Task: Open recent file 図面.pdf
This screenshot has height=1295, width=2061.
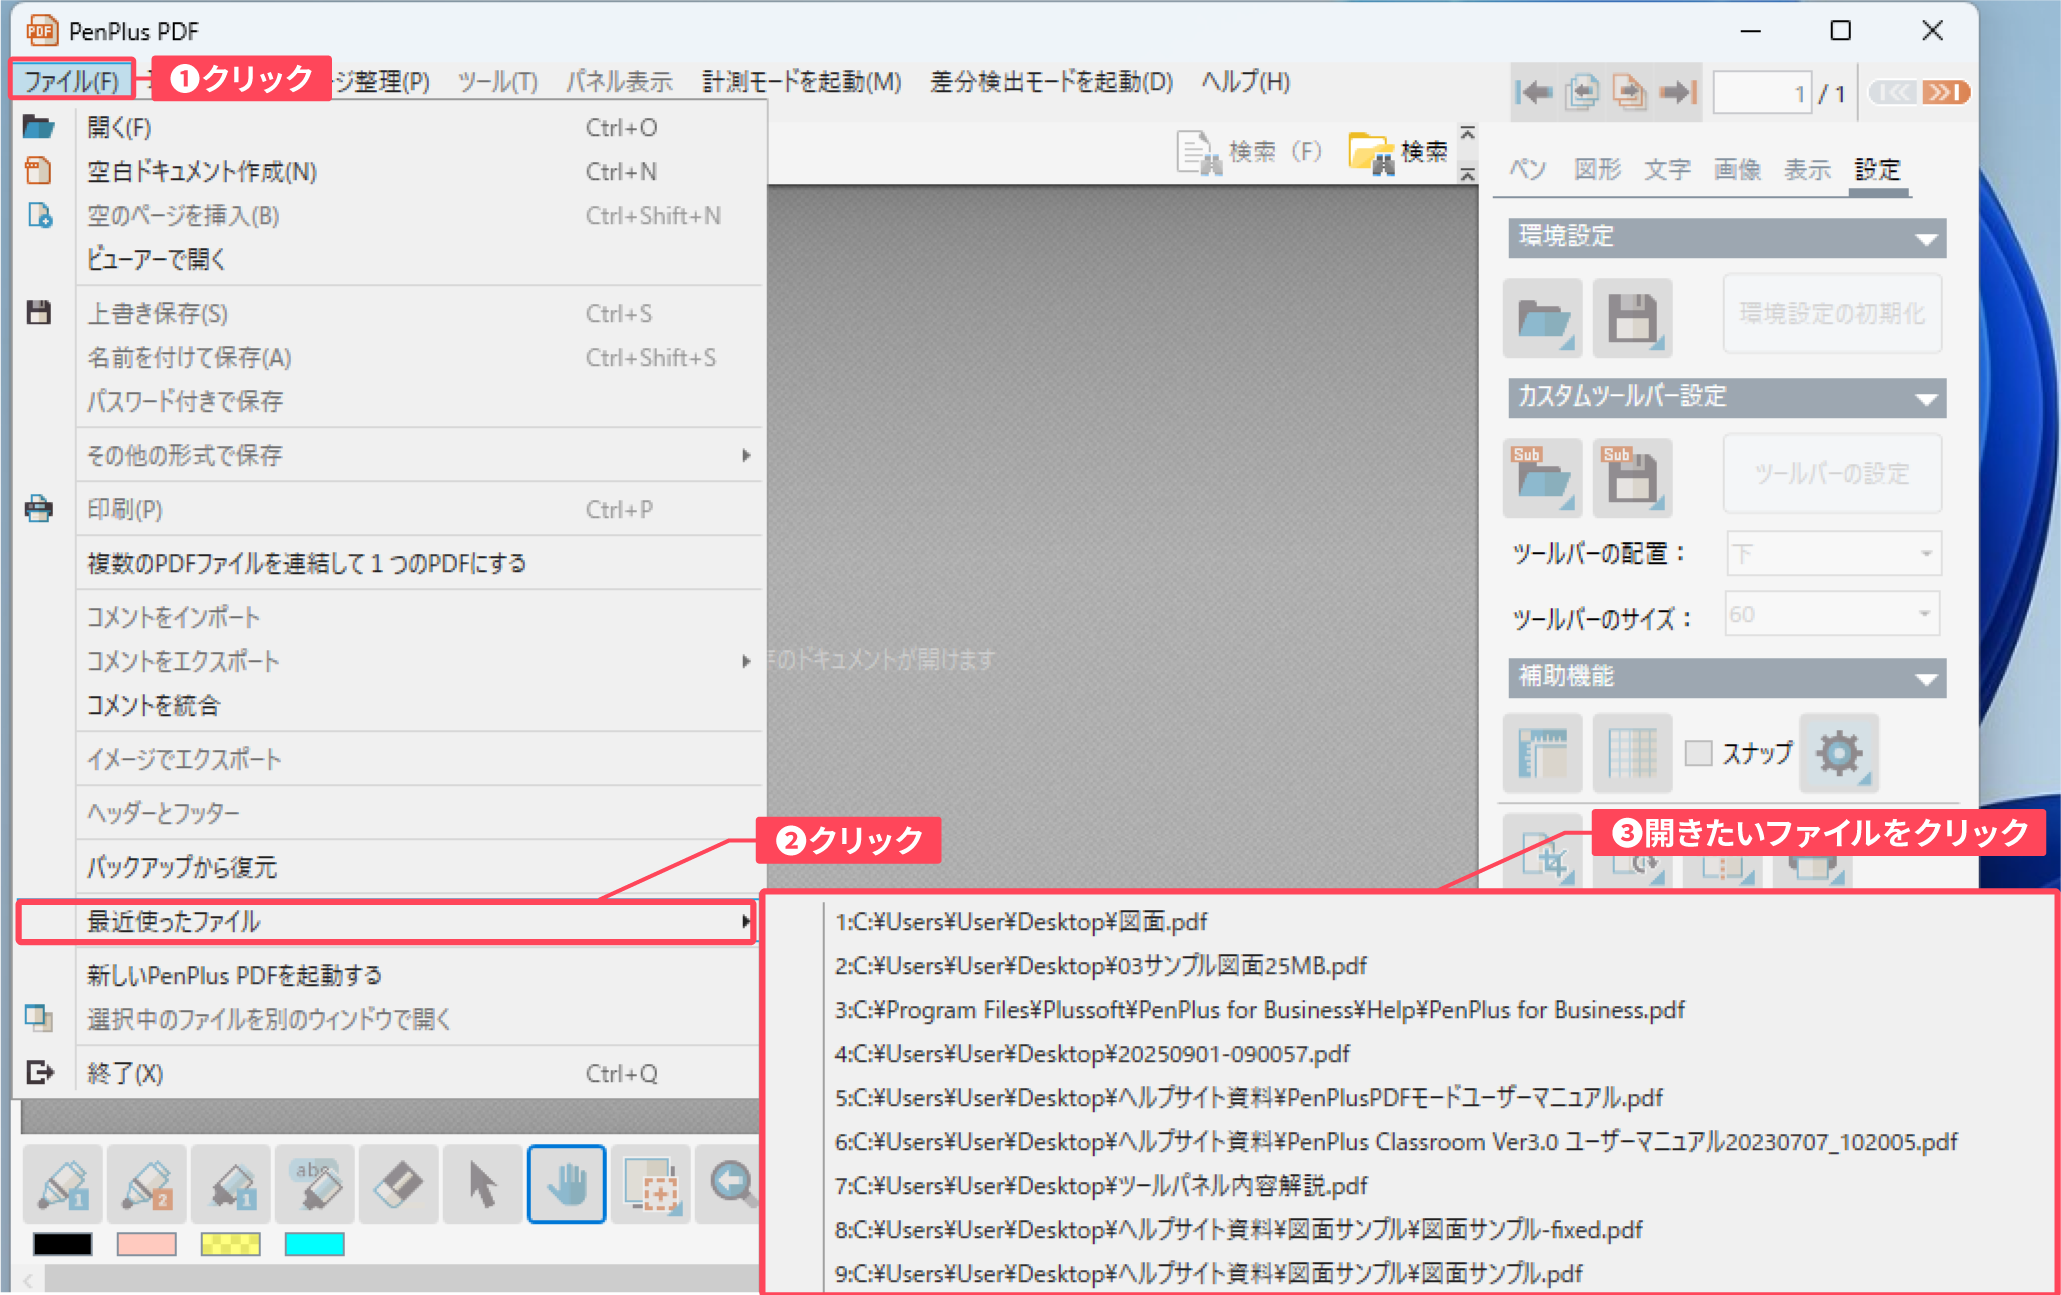Action: (x=1021, y=921)
